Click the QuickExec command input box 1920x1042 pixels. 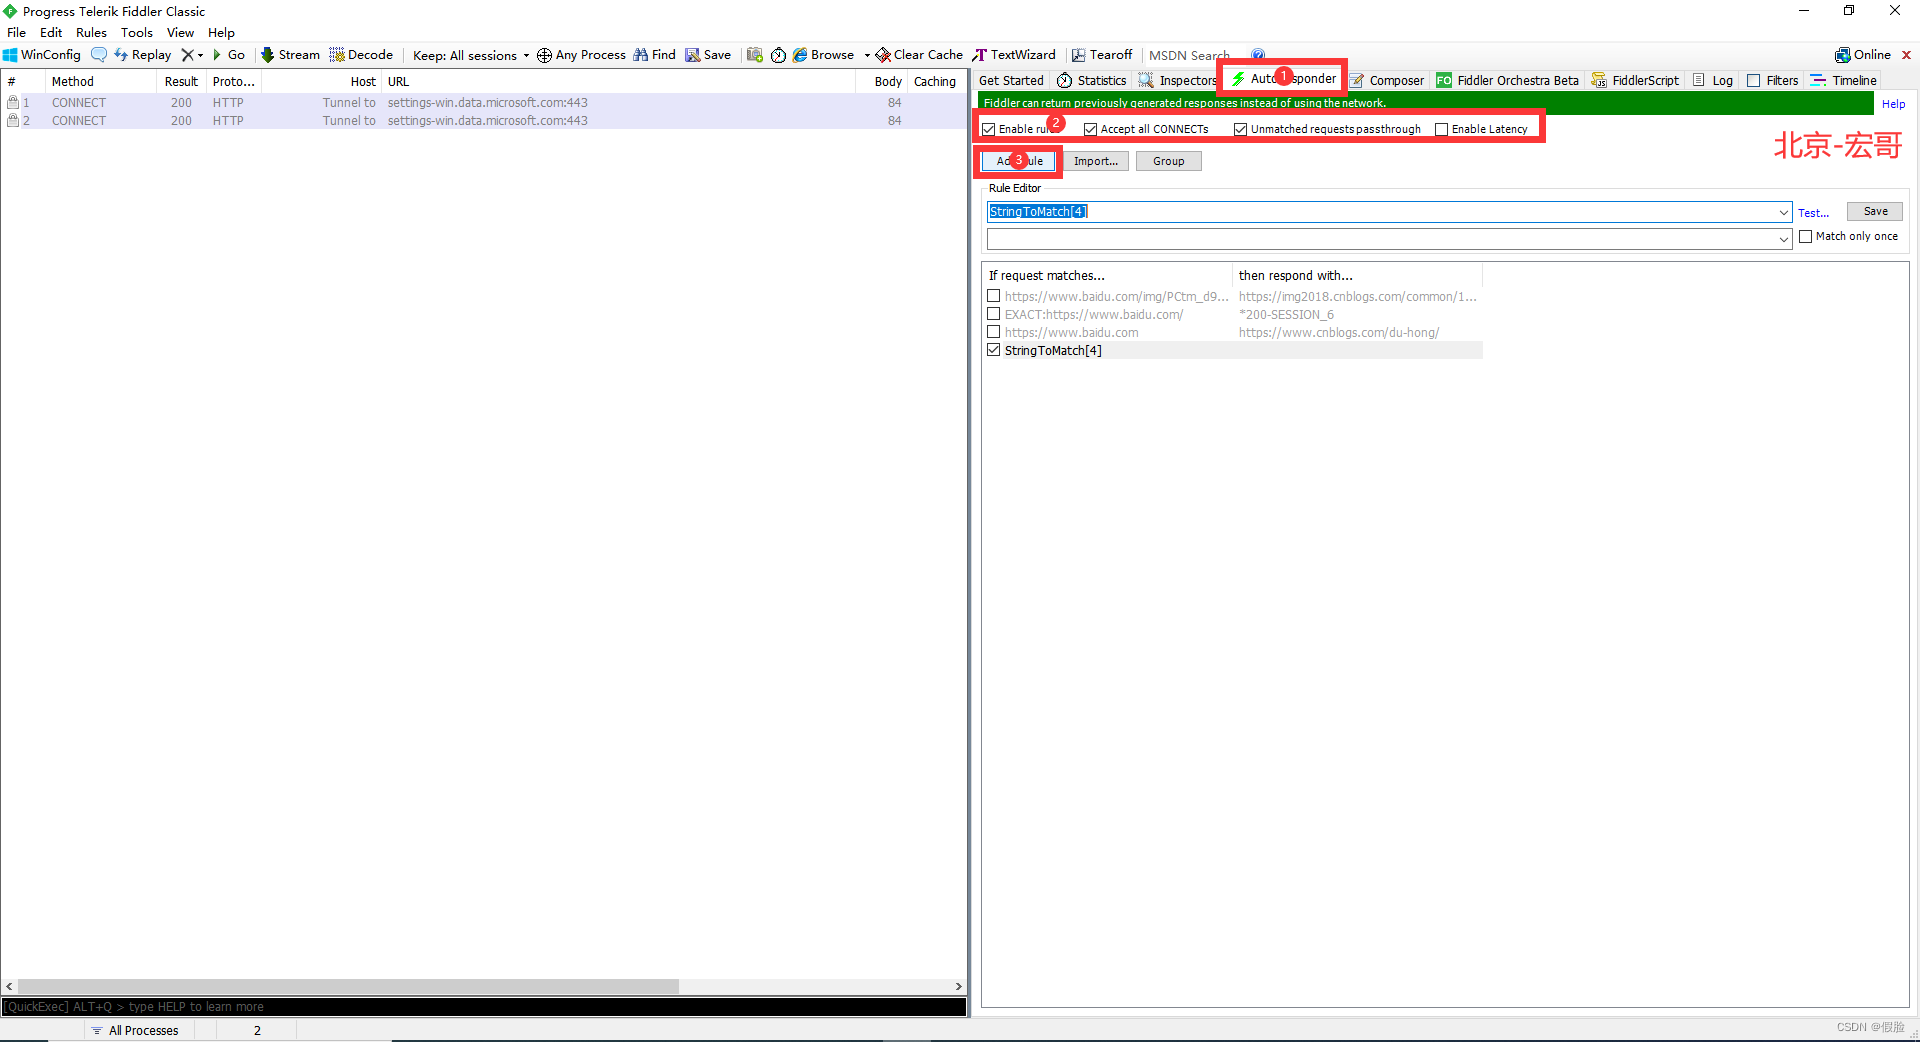pyautogui.click(x=484, y=1007)
